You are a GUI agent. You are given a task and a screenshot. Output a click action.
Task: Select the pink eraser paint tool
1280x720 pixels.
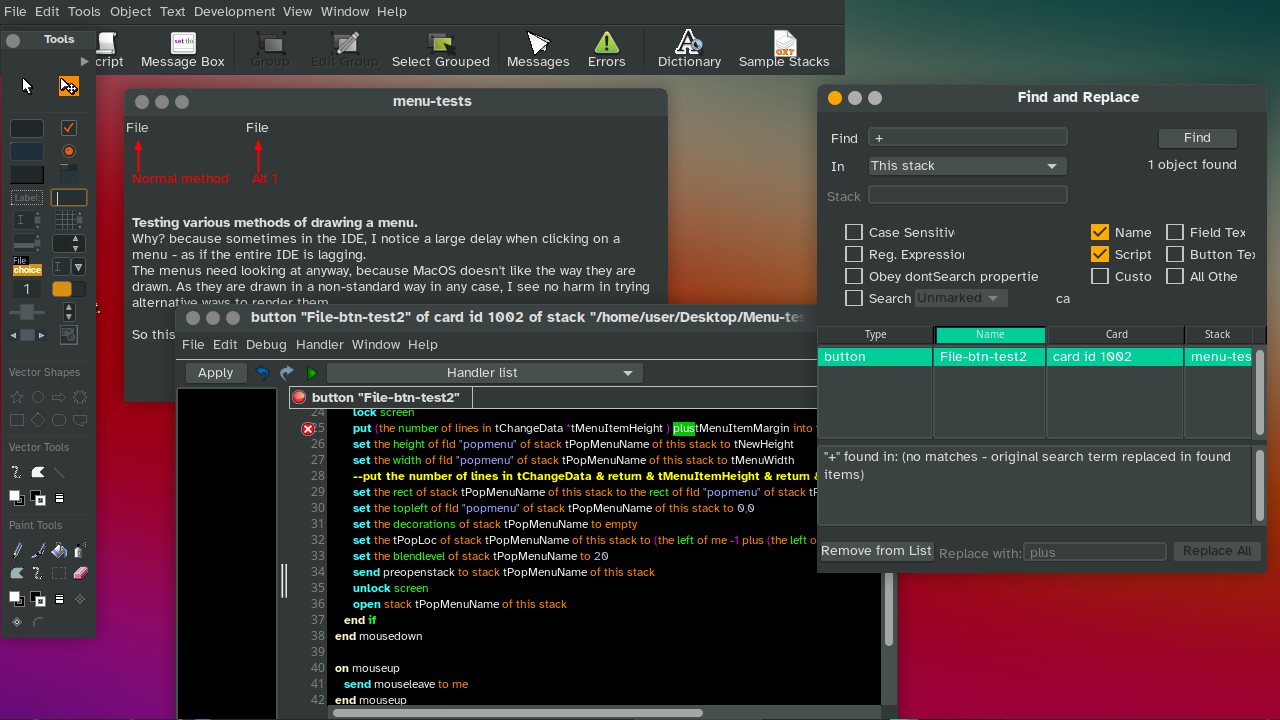(x=81, y=573)
